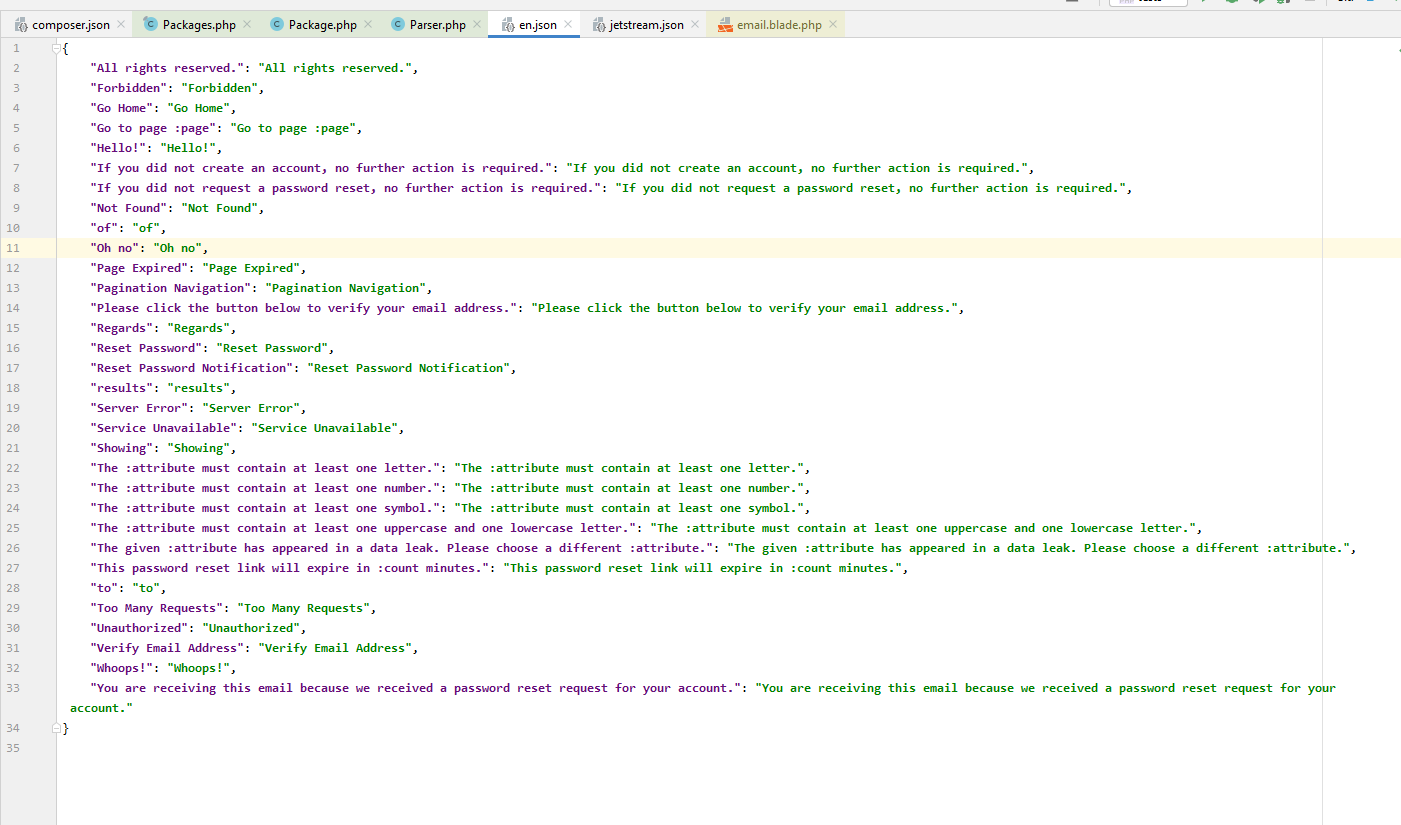Click the "did not create an account" key string
The image size is (1401, 825).
point(321,168)
